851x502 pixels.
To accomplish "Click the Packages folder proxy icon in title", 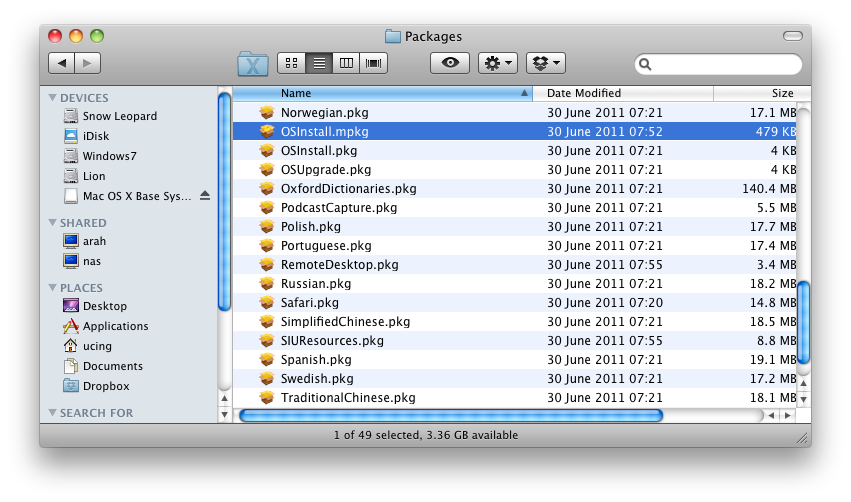I will click(x=392, y=36).
